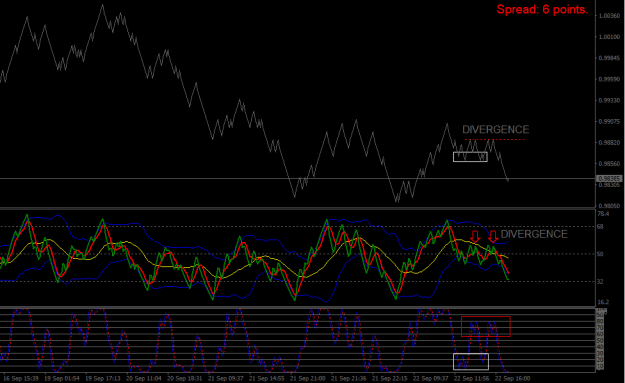This screenshot has width=625, height=383.
Task: Click the 50 level on the middle indicator scale
Action: coord(601,254)
